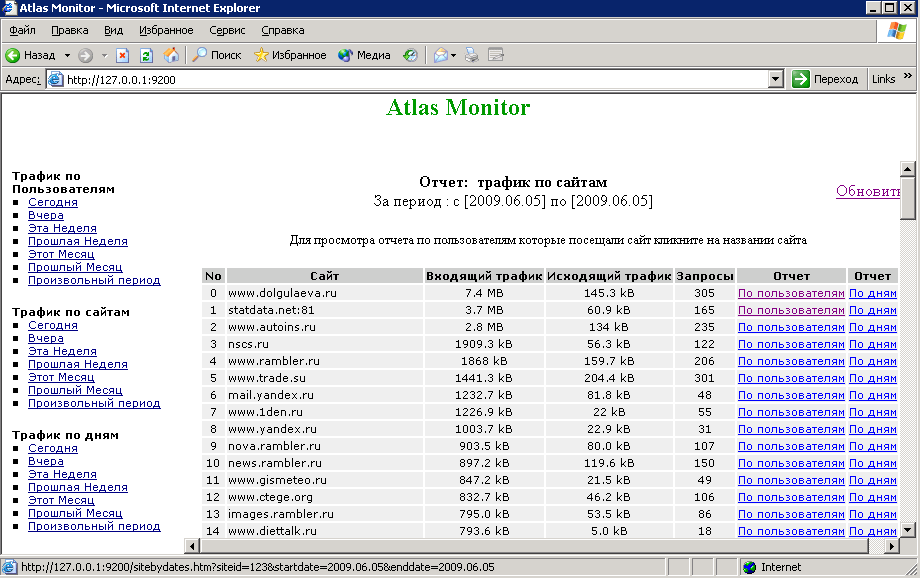Open the Файл menu
The height and width of the screenshot is (578, 920).
[x=22, y=30]
